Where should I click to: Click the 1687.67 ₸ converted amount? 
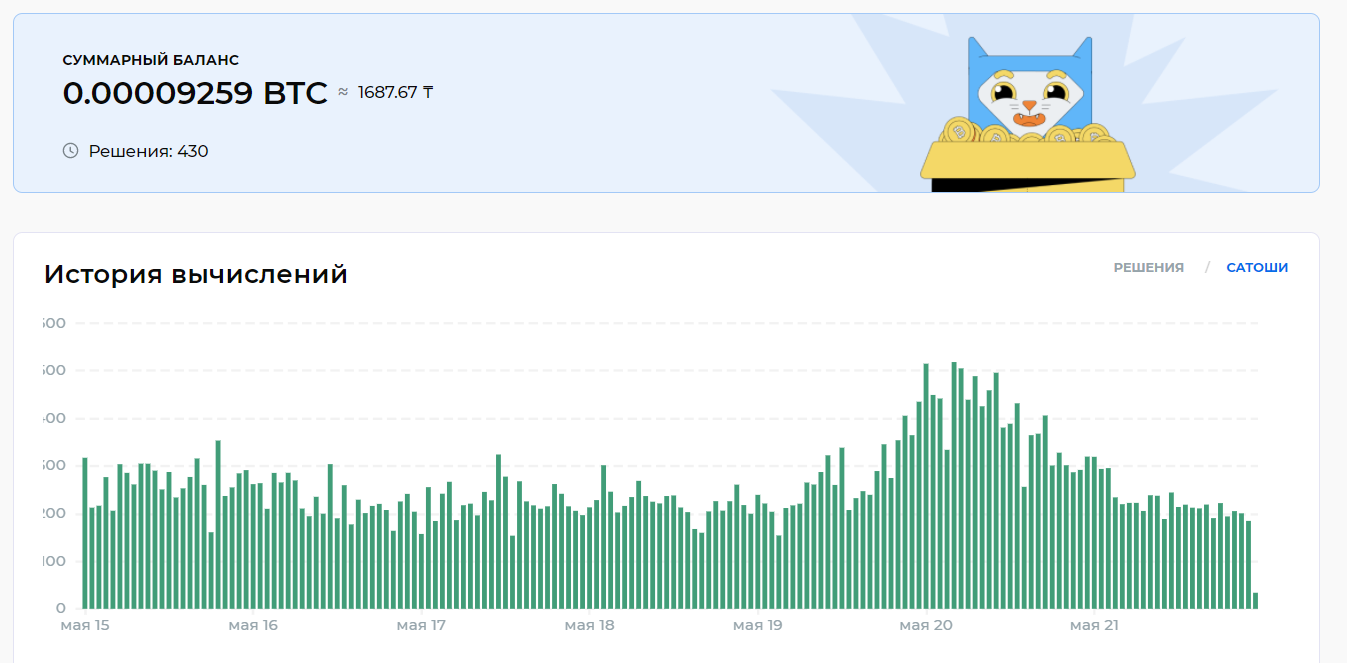tap(395, 93)
